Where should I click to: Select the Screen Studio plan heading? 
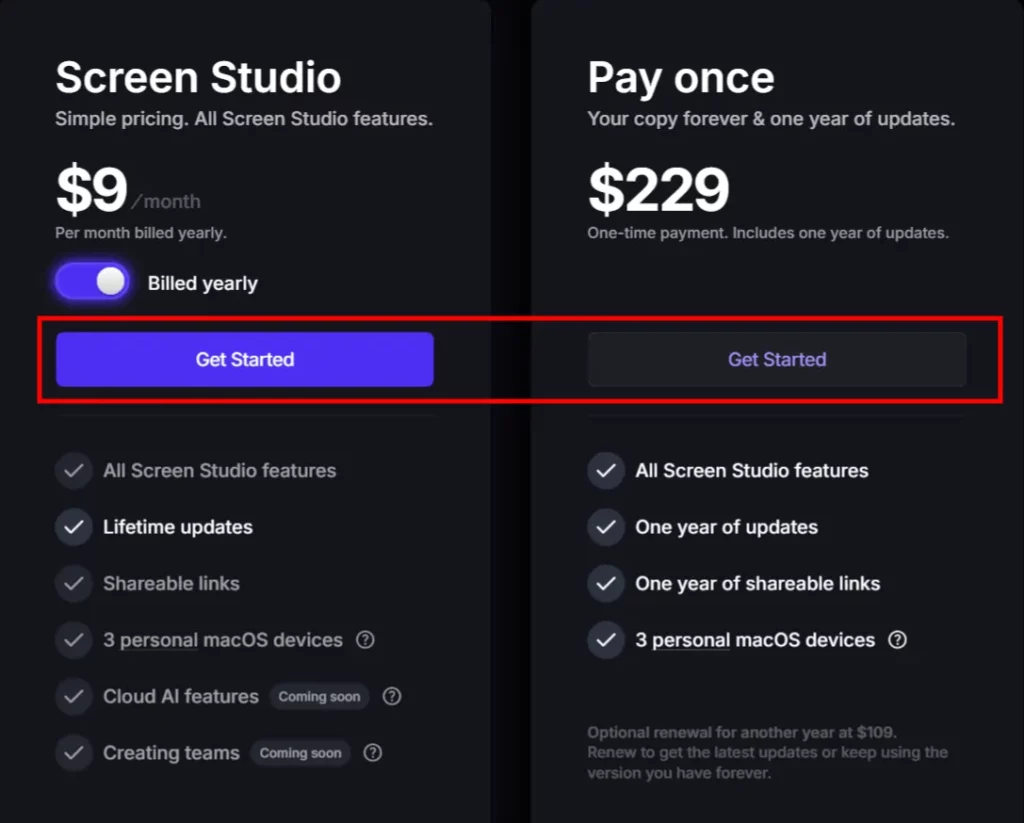198,77
